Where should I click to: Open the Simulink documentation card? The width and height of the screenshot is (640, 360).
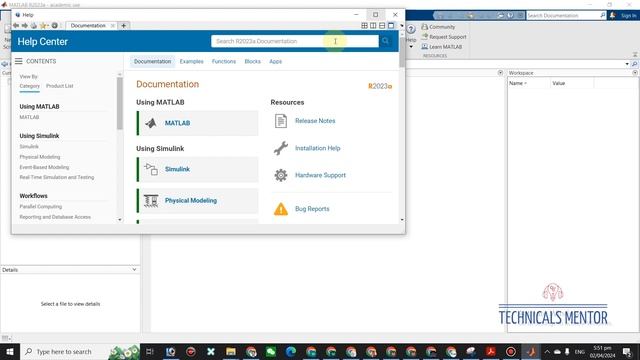pos(198,169)
